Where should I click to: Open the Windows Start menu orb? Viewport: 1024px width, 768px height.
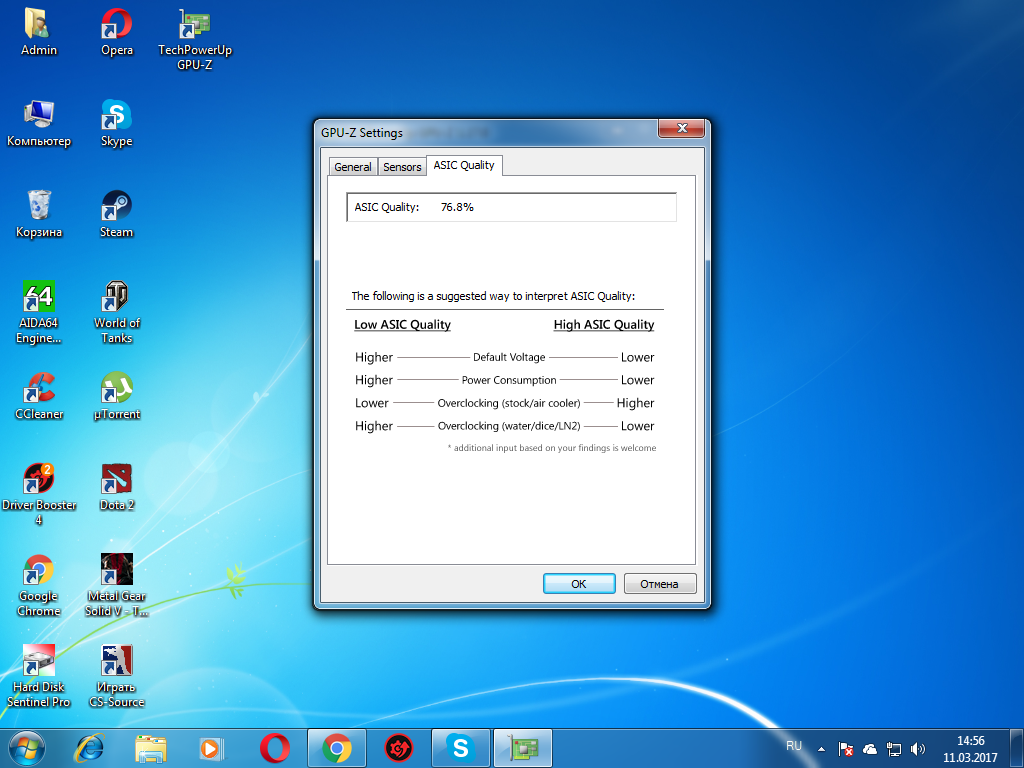[27, 748]
